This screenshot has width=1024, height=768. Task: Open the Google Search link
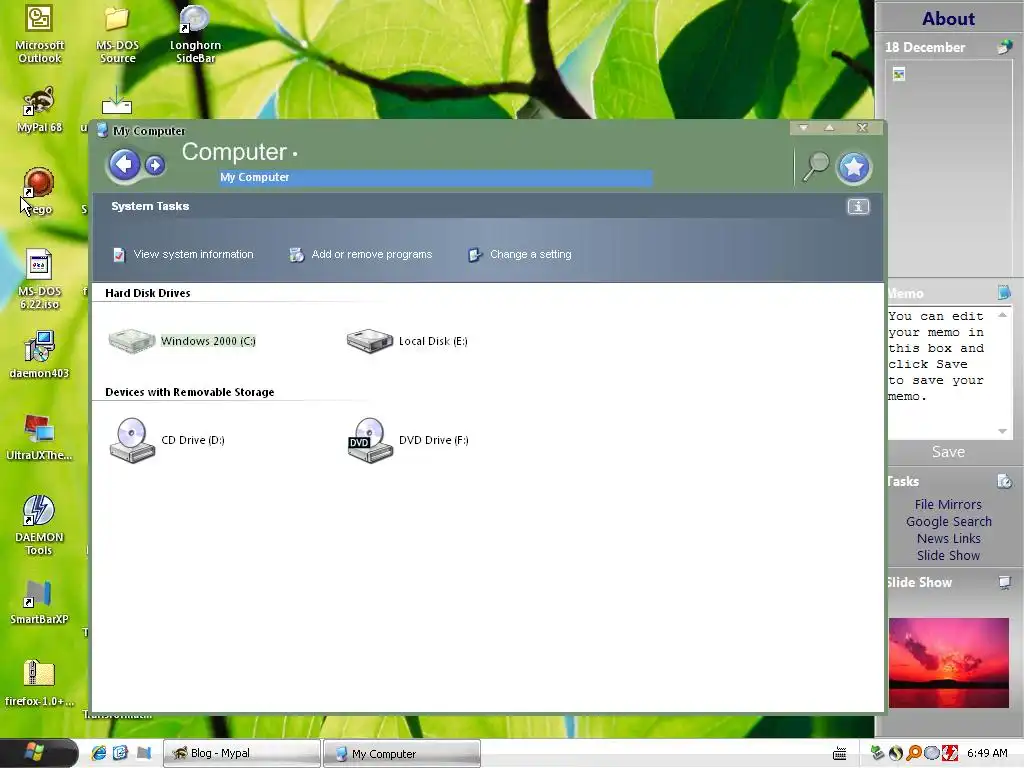tap(948, 521)
